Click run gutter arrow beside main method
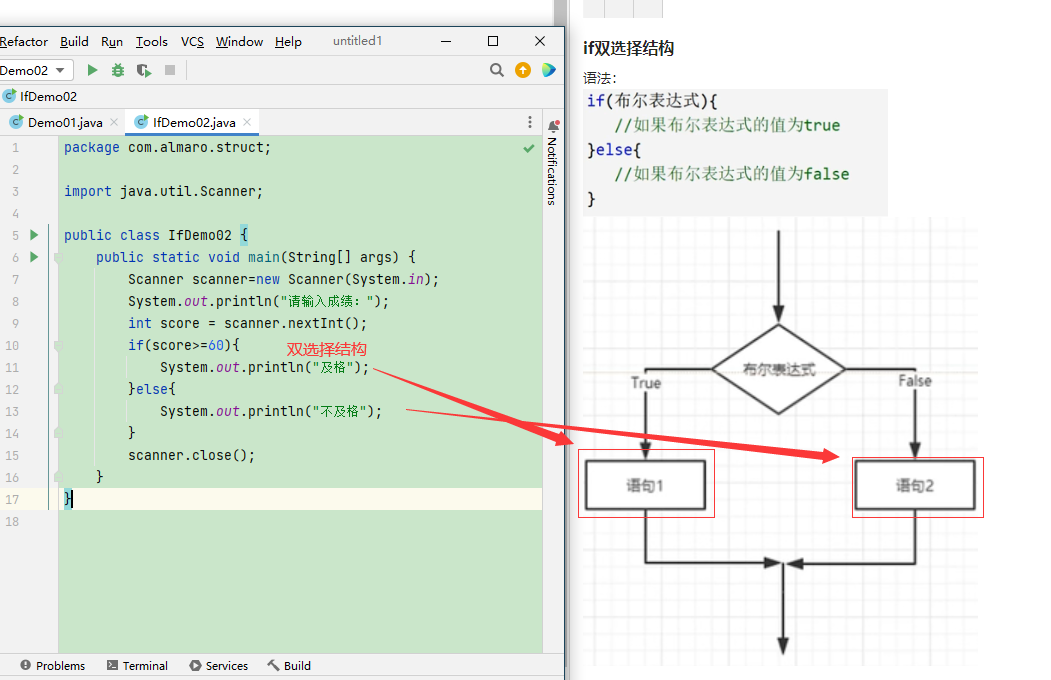This screenshot has width=1051, height=680. pos(34,257)
